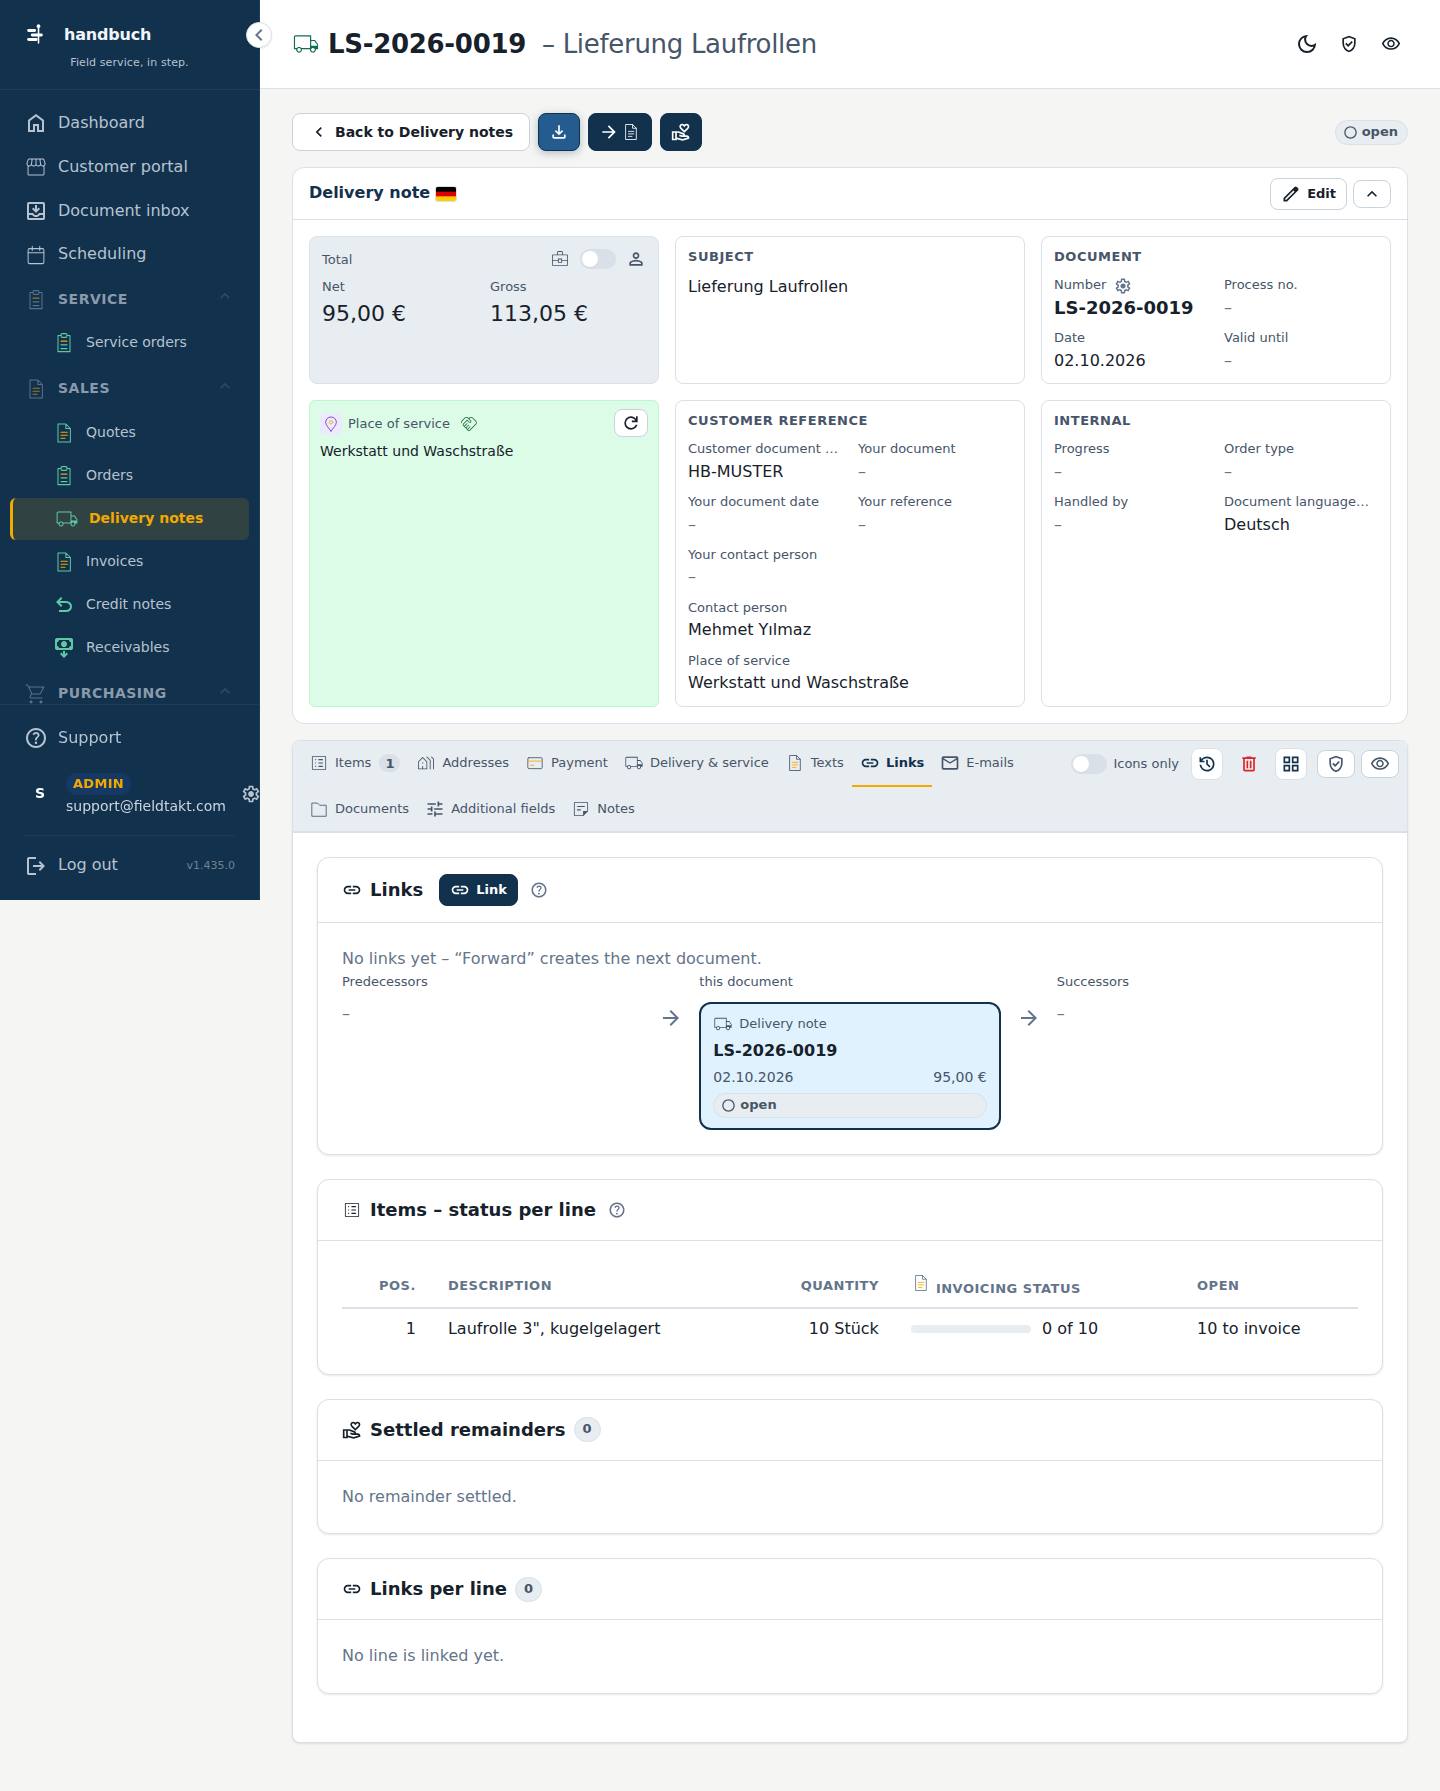Image resolution: width=1440 pixels, height=1791 pixels.
Task: Open the E-mails tab
Action: pyautogui.click(x=978, y=763)
